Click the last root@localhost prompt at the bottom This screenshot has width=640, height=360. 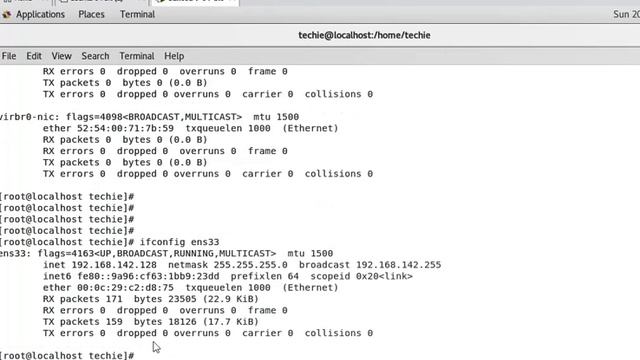67,356
